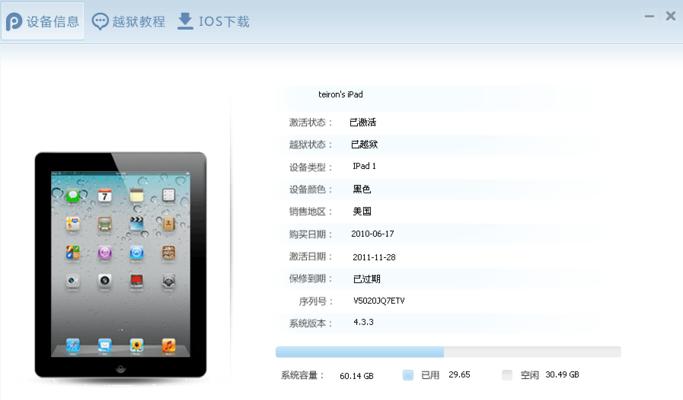Image resolution: width=683 pixels, height=400 pixels.
Task: Click the iPad device image
Action: click(x=121, y=264)
